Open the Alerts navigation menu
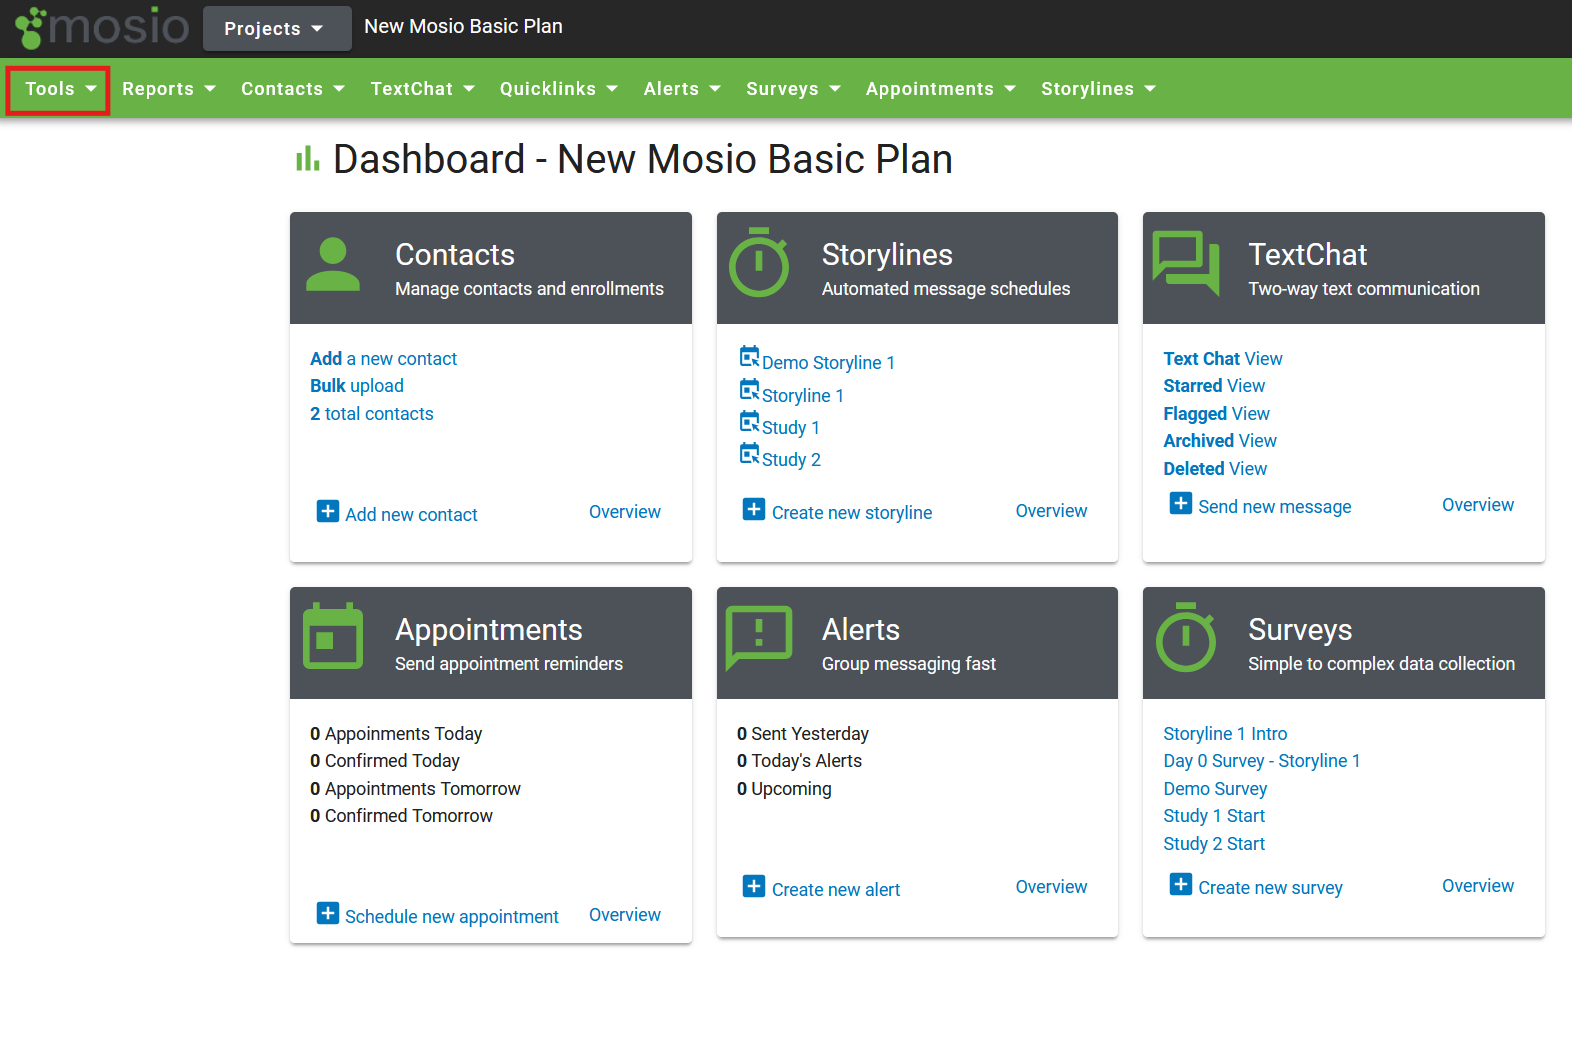1572x1052 pixels. tap(682, 89)
